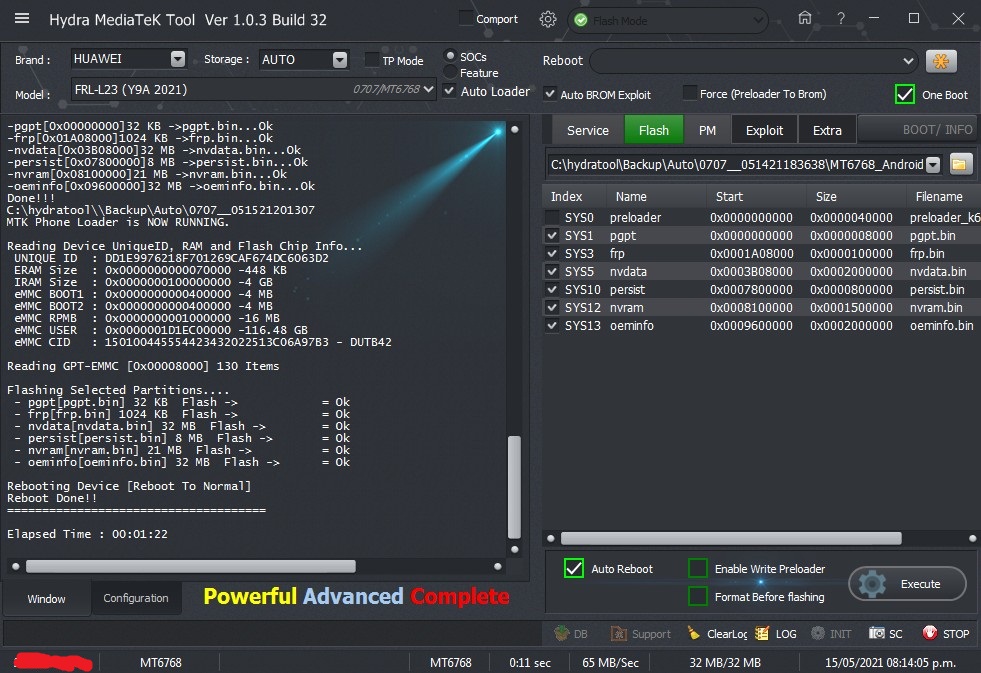Expand the Brand dropdown showing HUAWEI
Viewport: 981px width, 673px height.
coord(177,59)
